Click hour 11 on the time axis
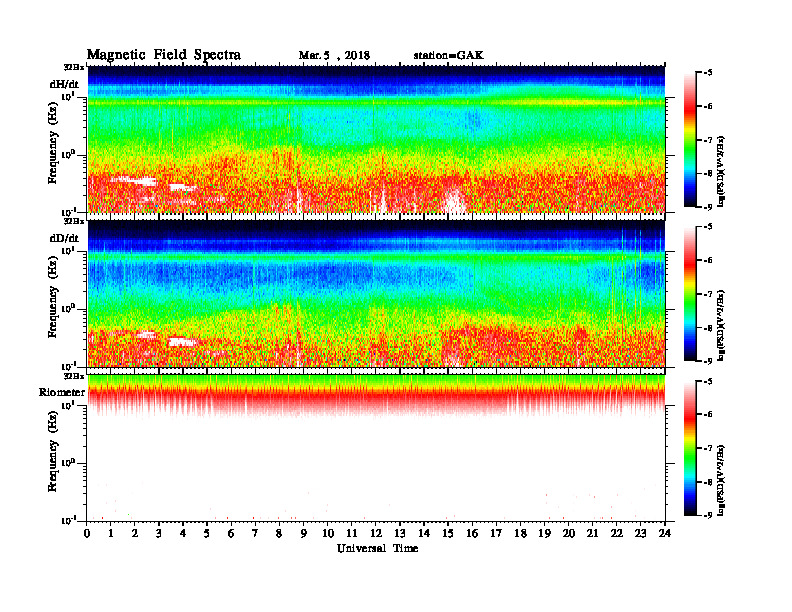792x612 pixels. (352, 534)
